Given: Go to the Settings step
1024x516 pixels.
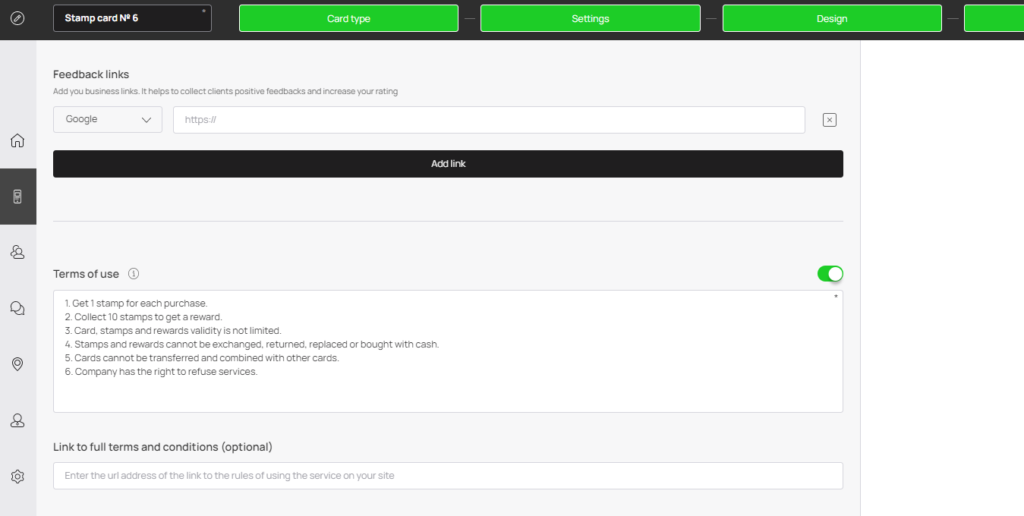Looking at the screenshot, I should tap(590, 18).
